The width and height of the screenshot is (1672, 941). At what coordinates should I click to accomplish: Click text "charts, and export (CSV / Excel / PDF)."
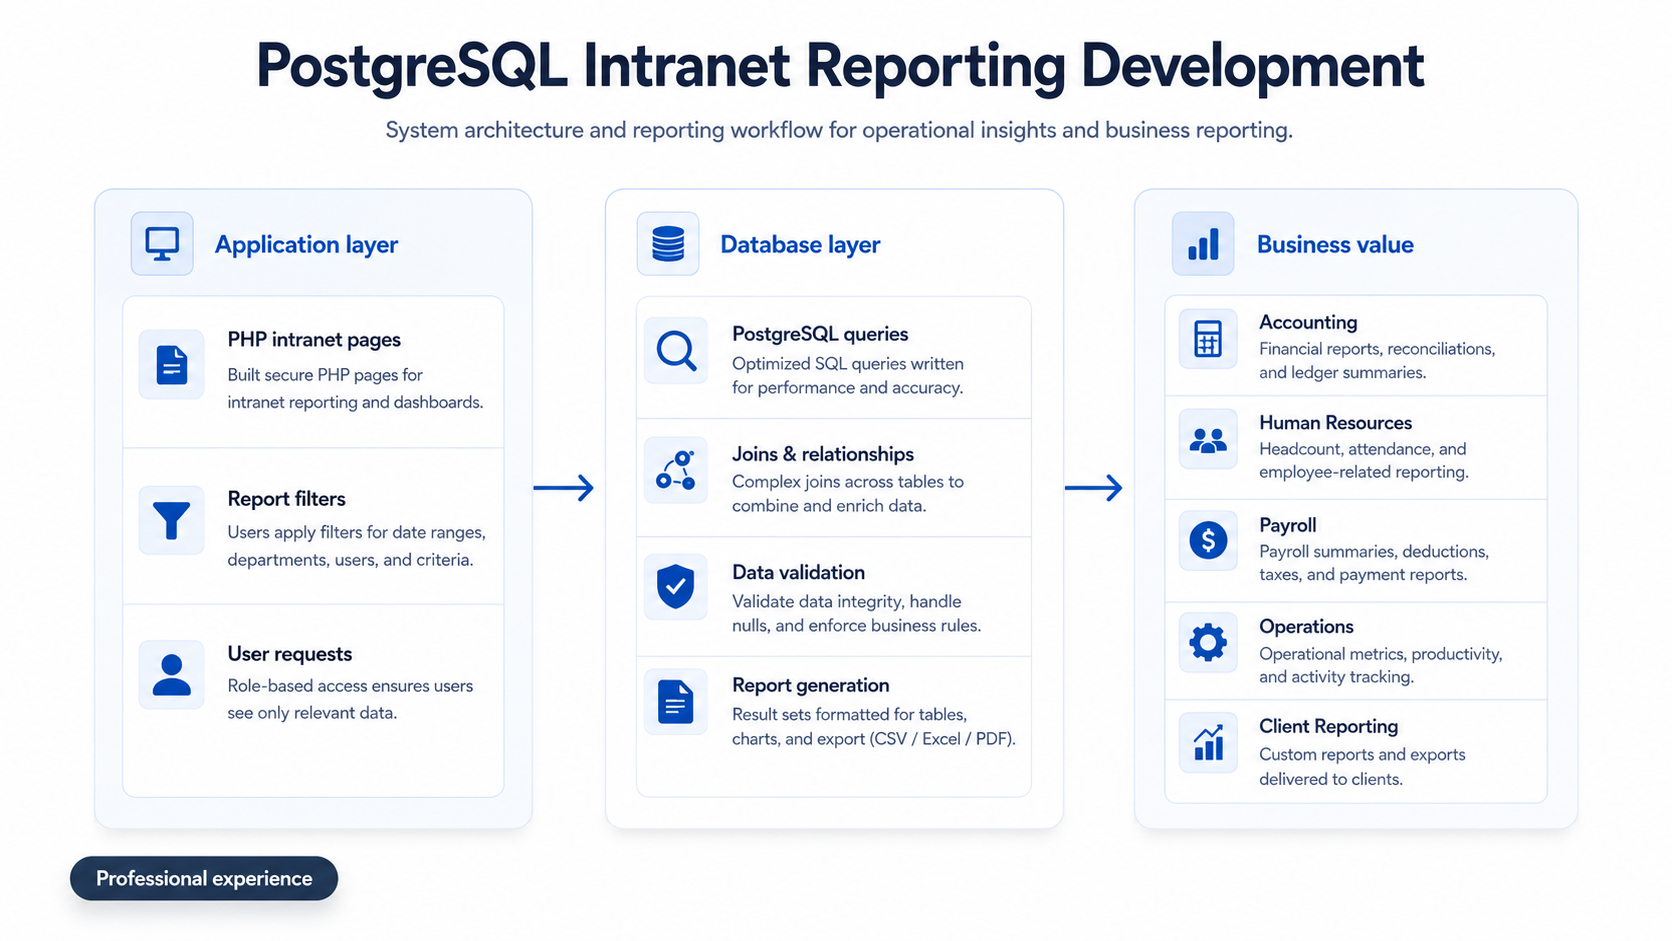point(874,740)
